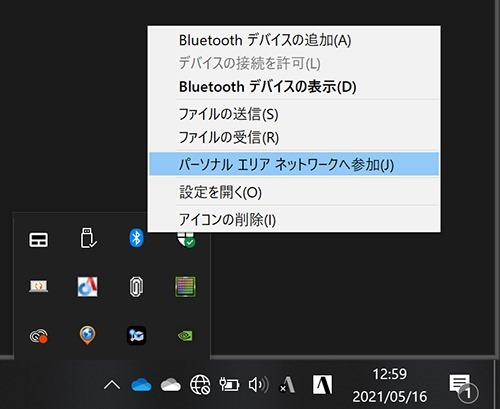Viewport: 500px width, 409px height.
Task: Click the laptop update tray icon
Action: click(x=38, y=286)
